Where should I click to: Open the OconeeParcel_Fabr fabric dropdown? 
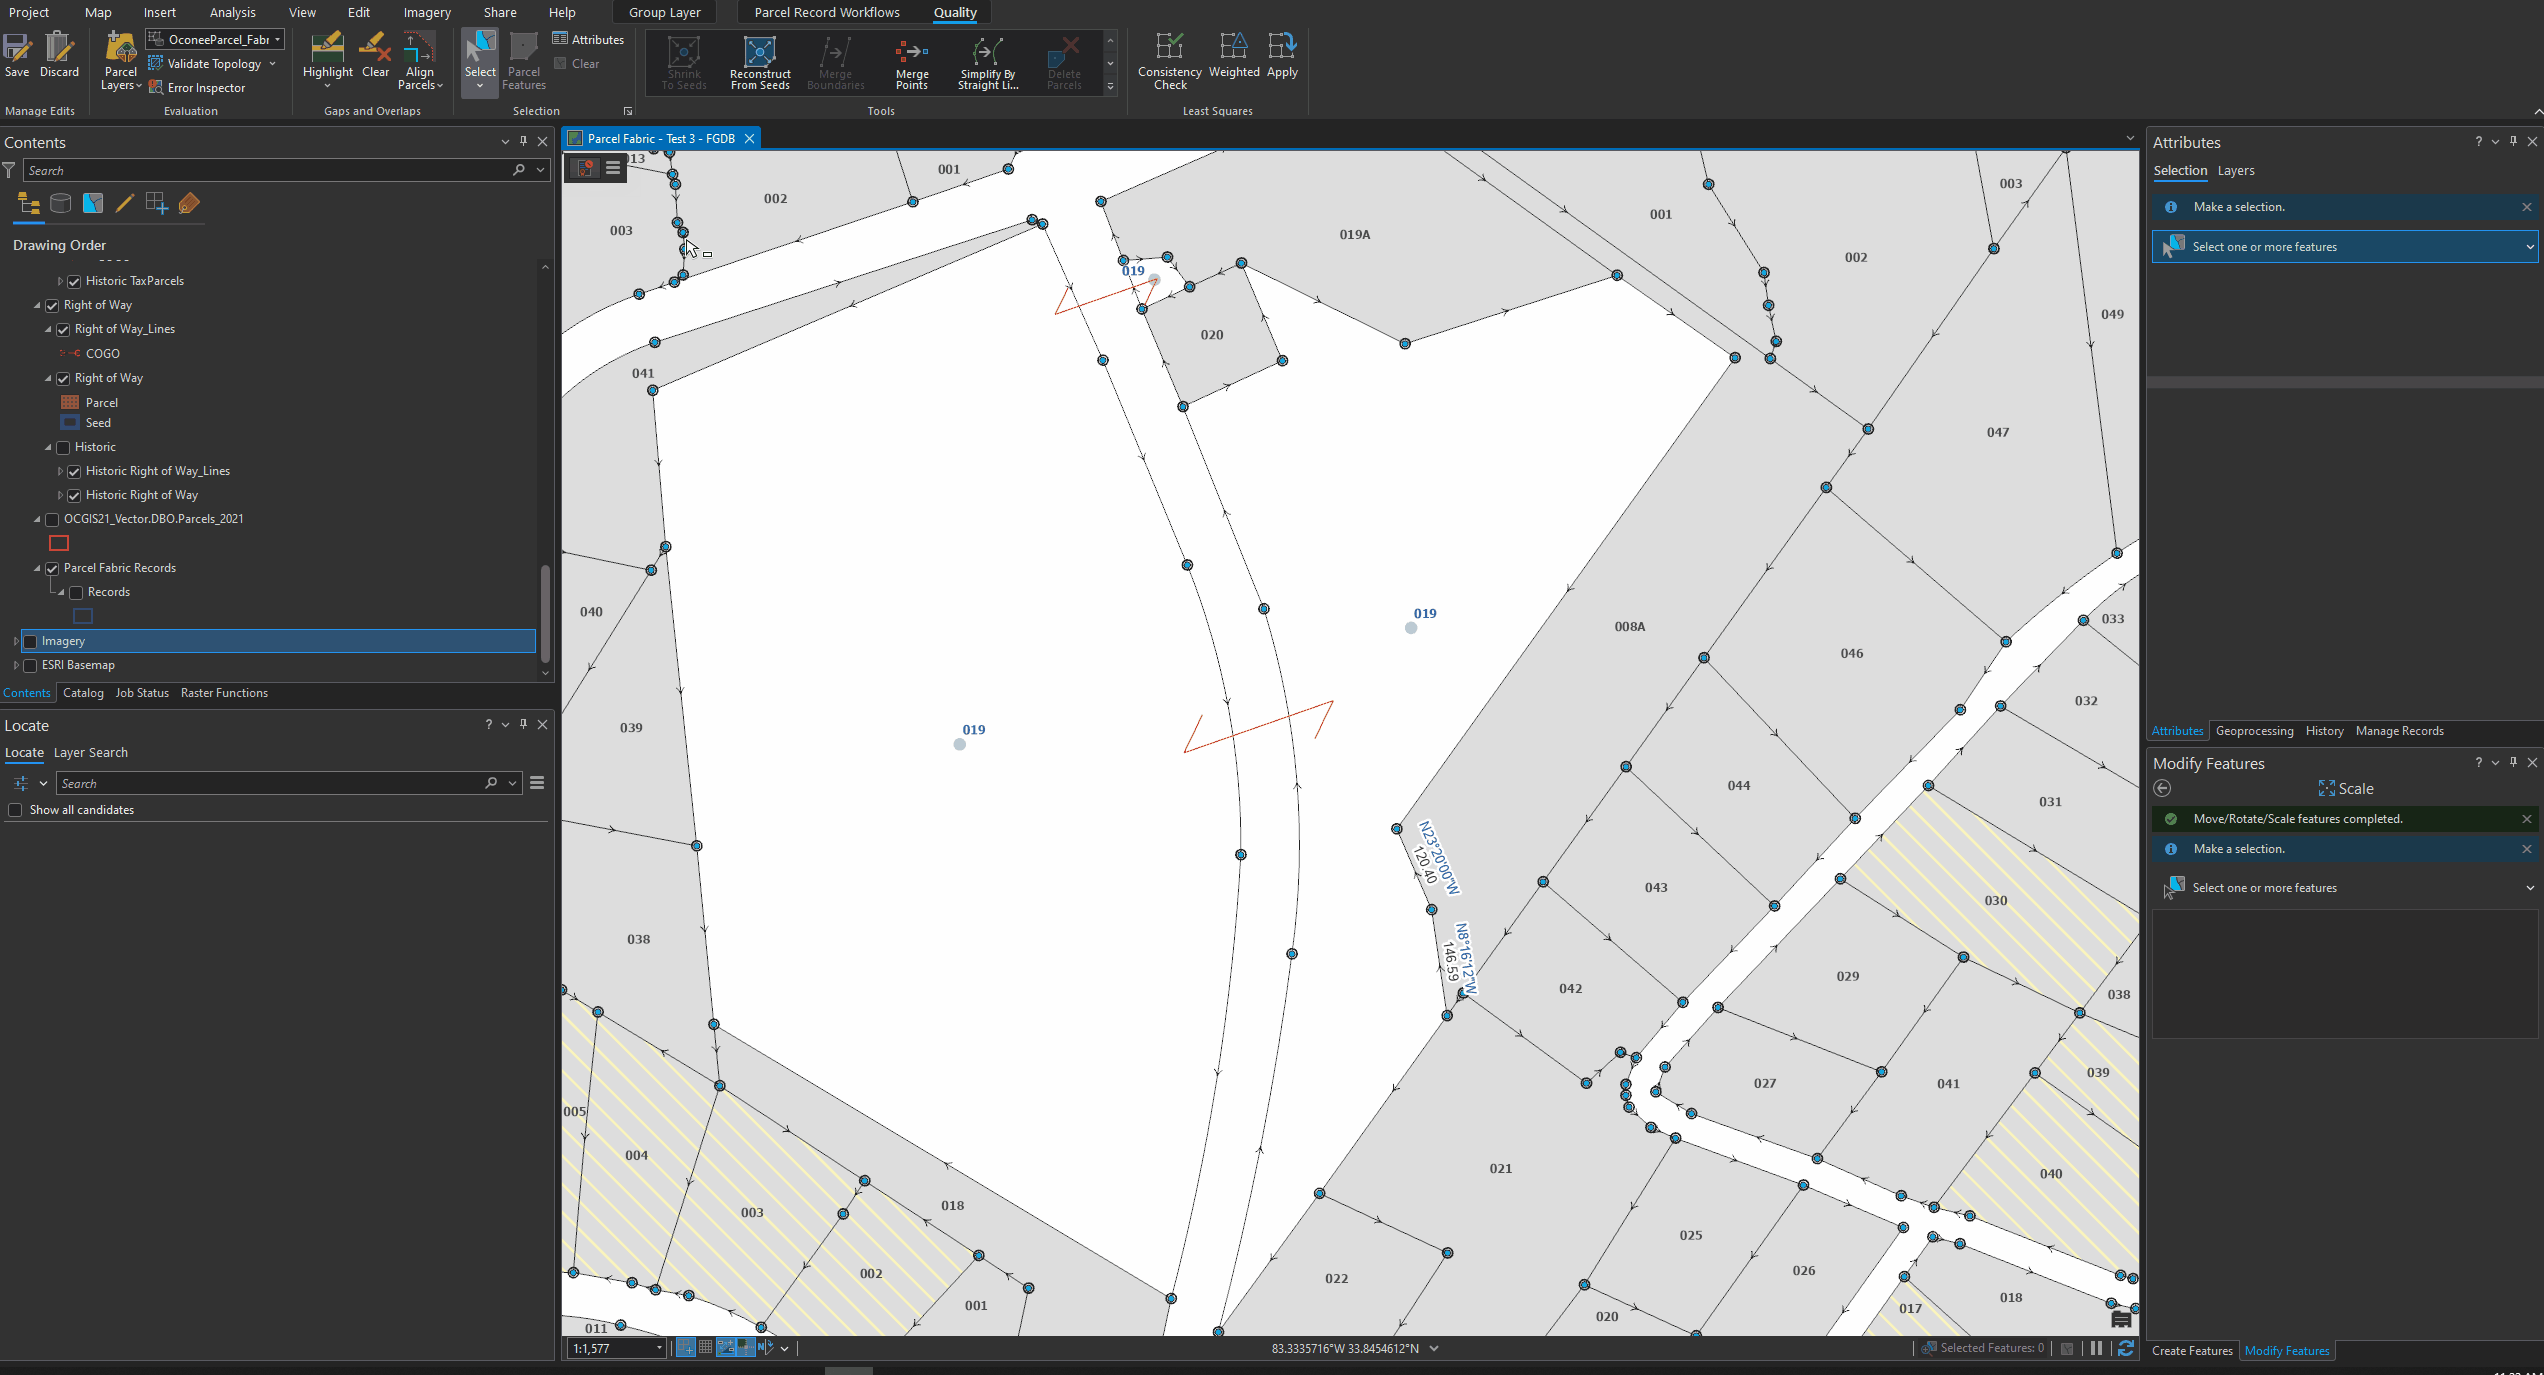point(277,39)
